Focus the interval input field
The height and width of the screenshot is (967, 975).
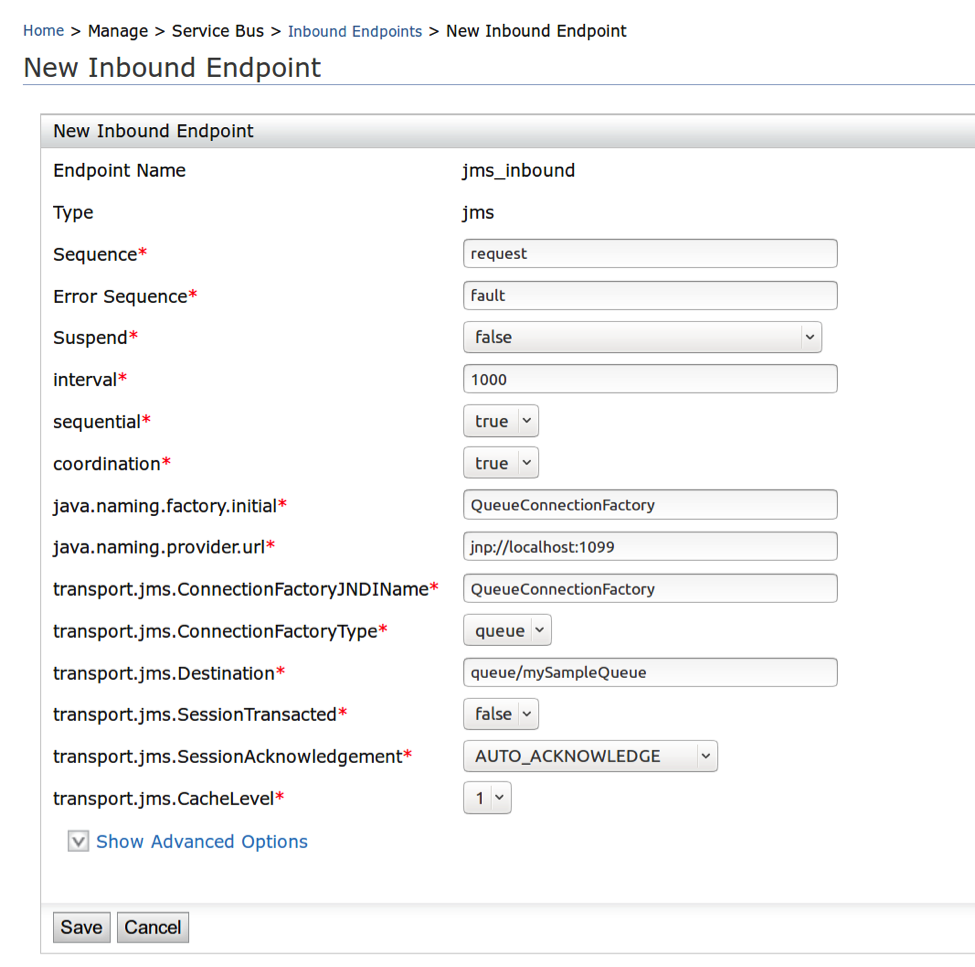pos(650,380)
